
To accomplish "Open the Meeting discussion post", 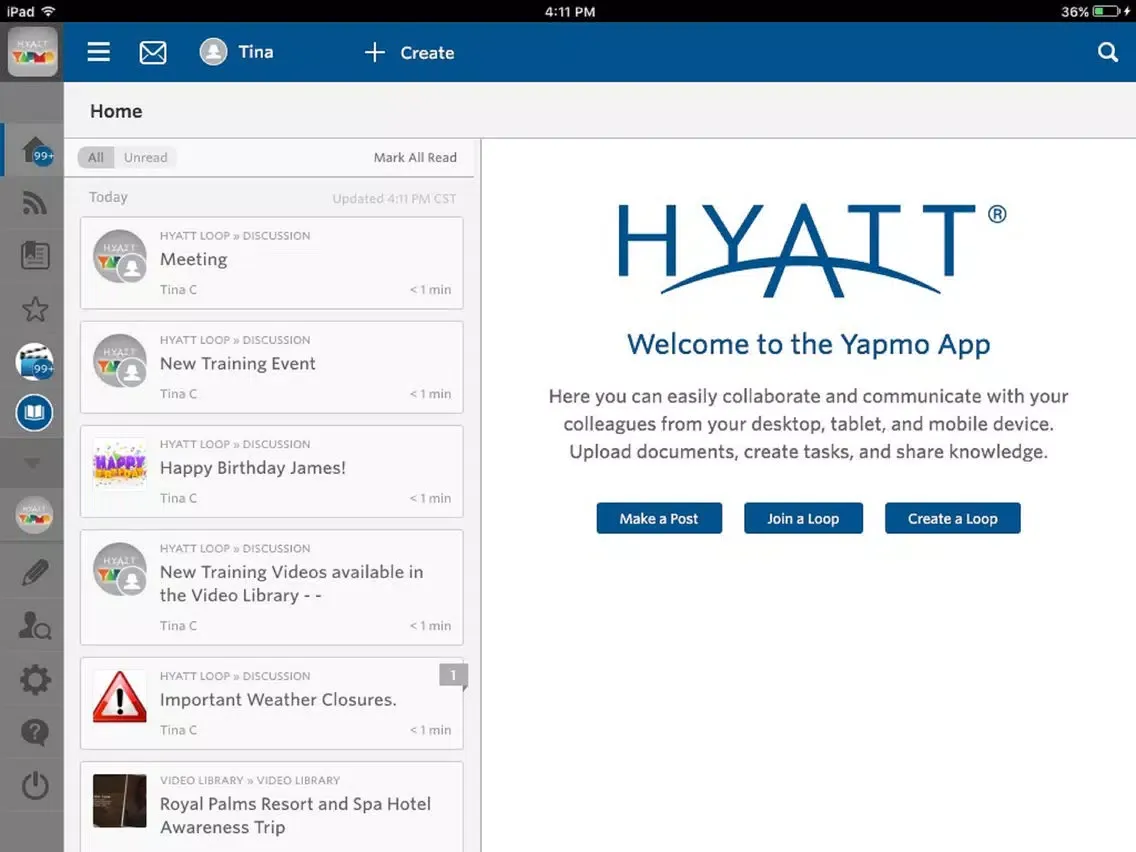I will tap(272, 263).
